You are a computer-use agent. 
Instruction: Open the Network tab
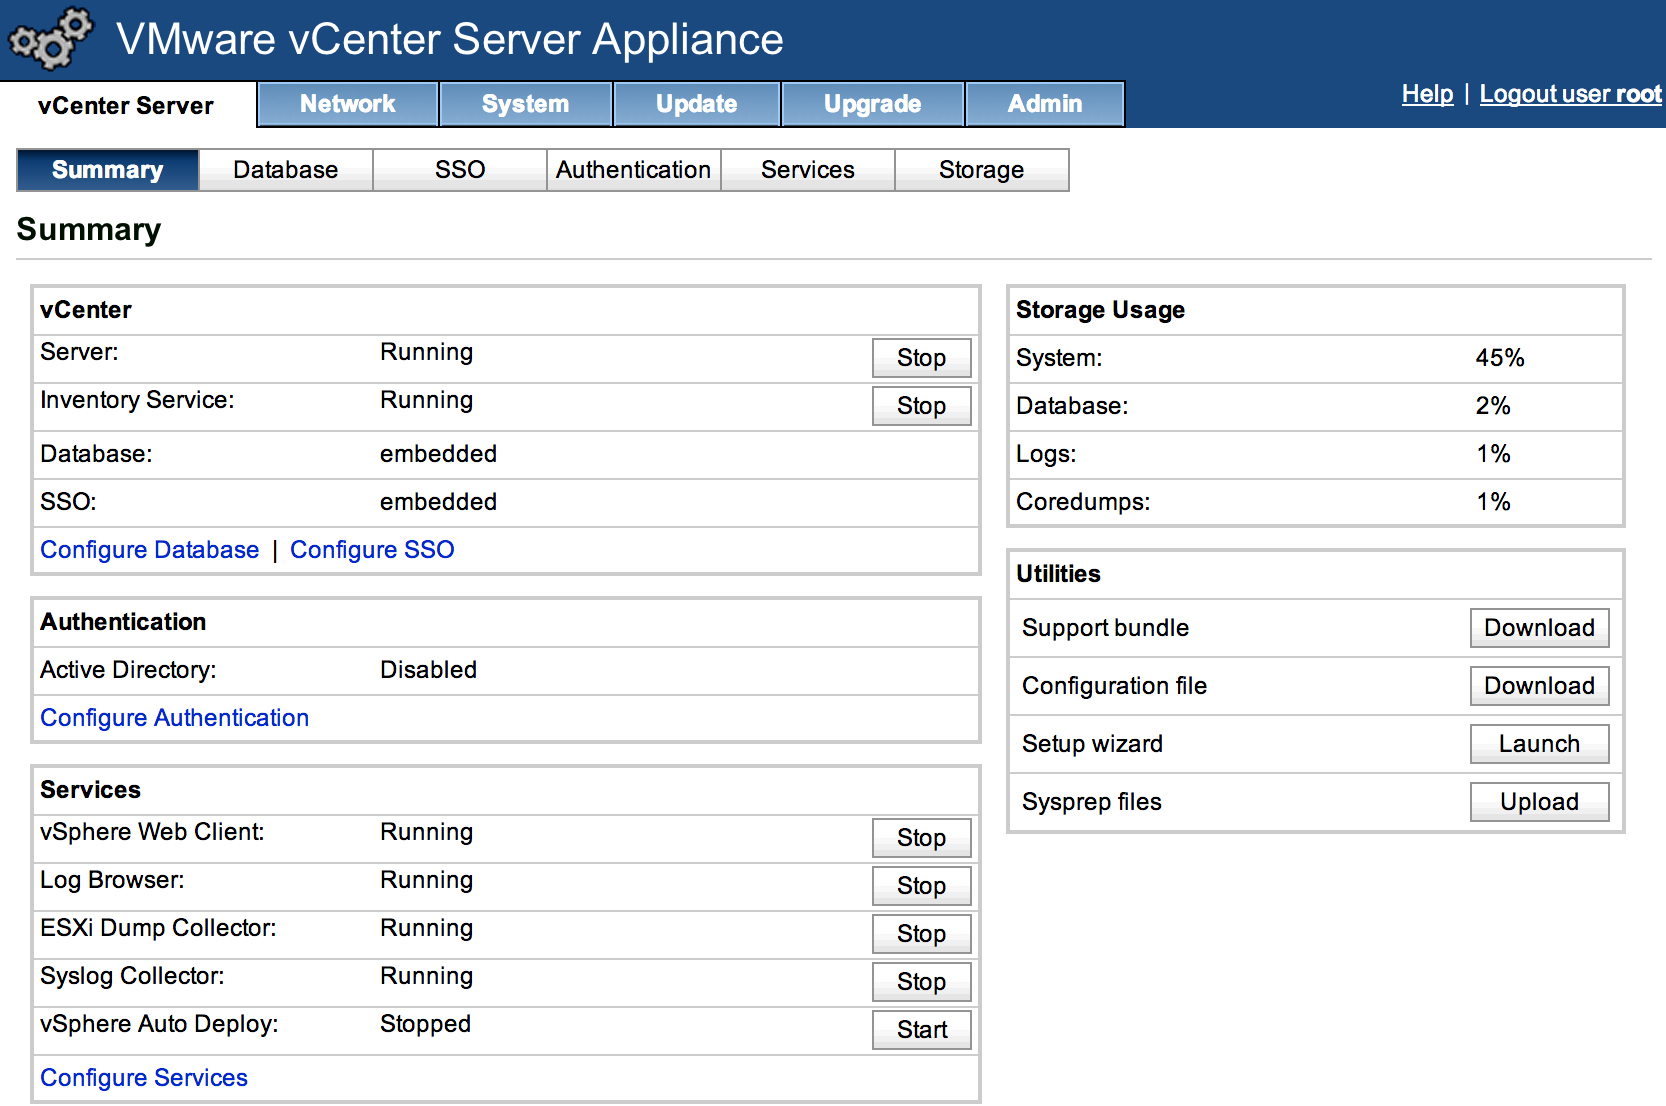(x=348, y=104)
